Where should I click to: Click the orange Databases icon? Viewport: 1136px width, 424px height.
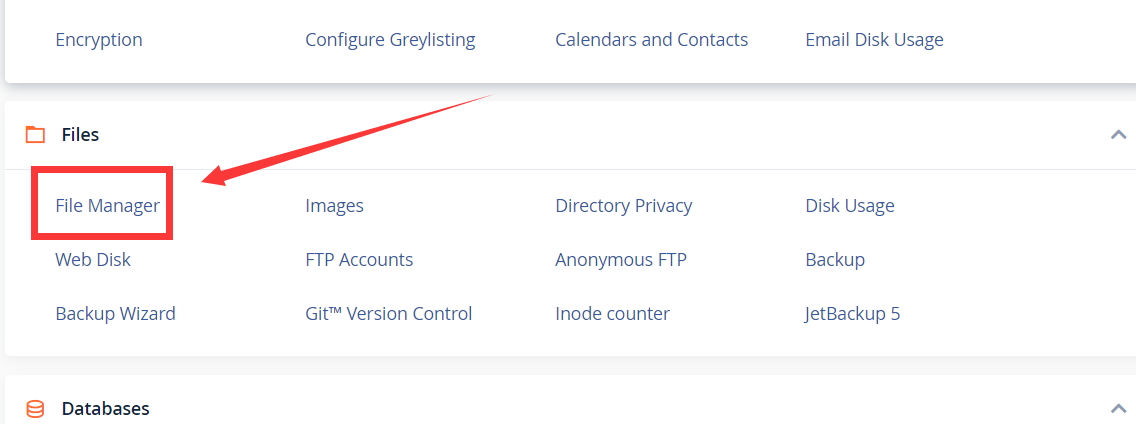(x=35, y=409)
